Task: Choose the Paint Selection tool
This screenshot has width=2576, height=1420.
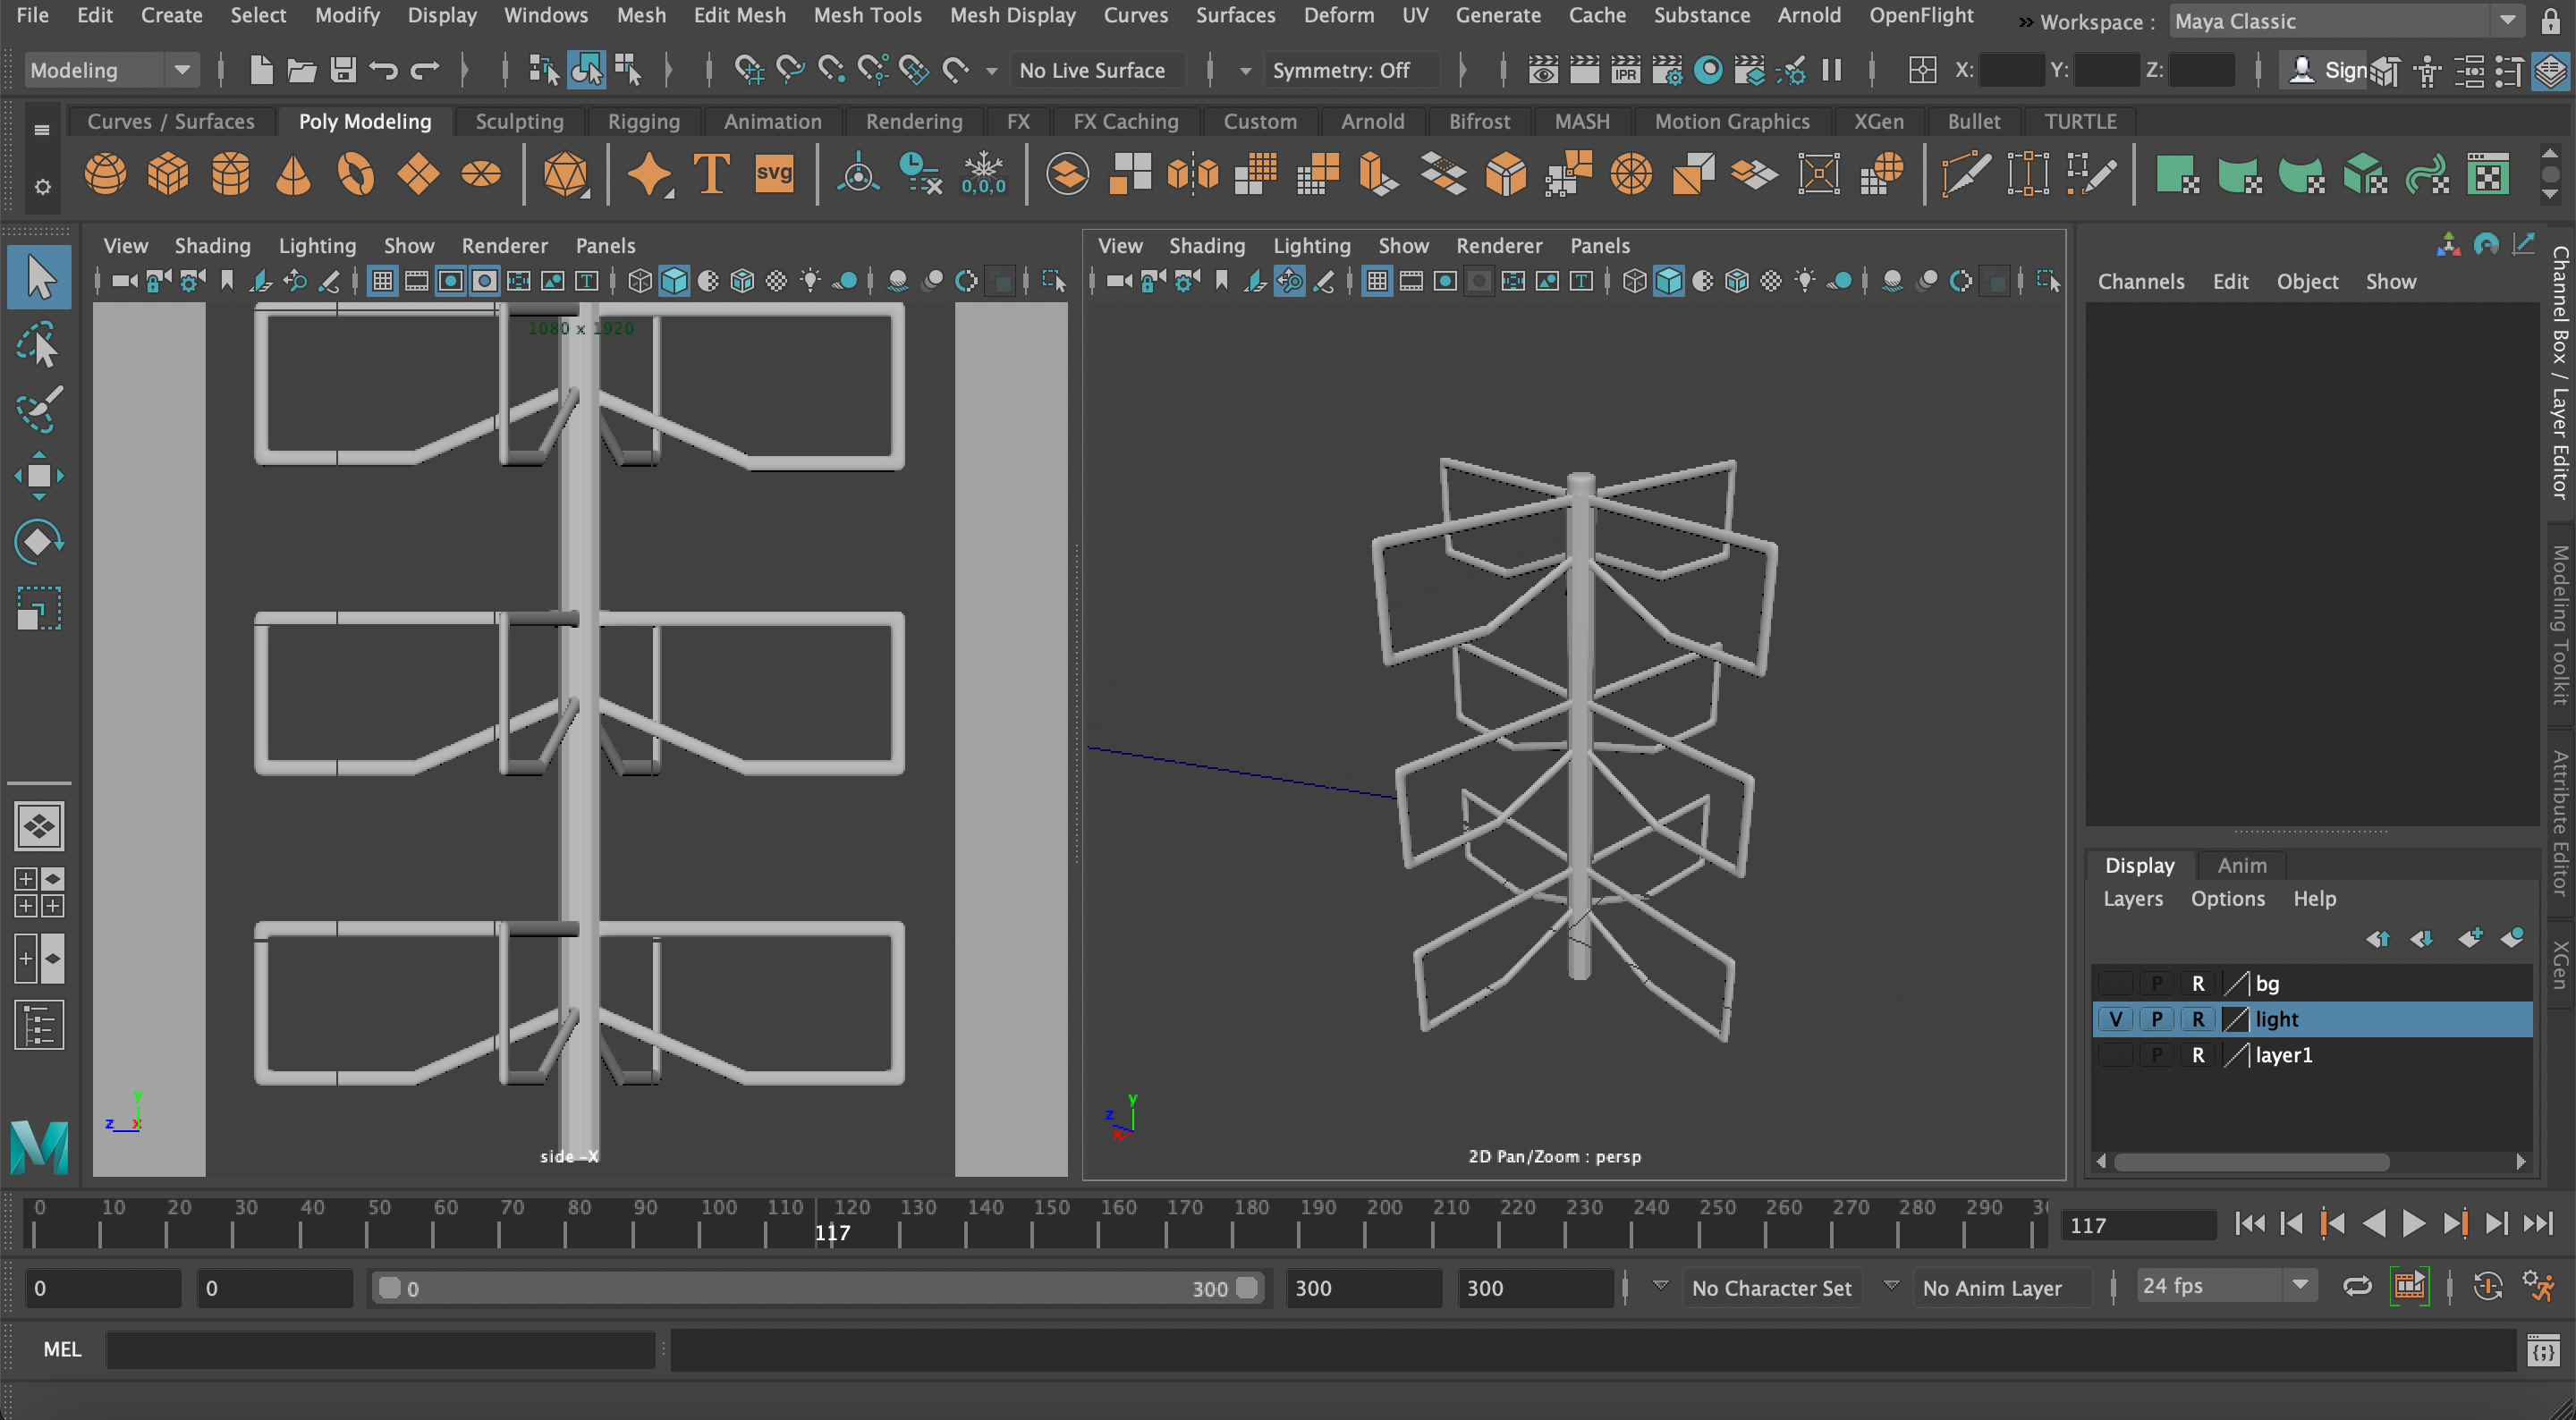Action: click(x=39, y=410)
